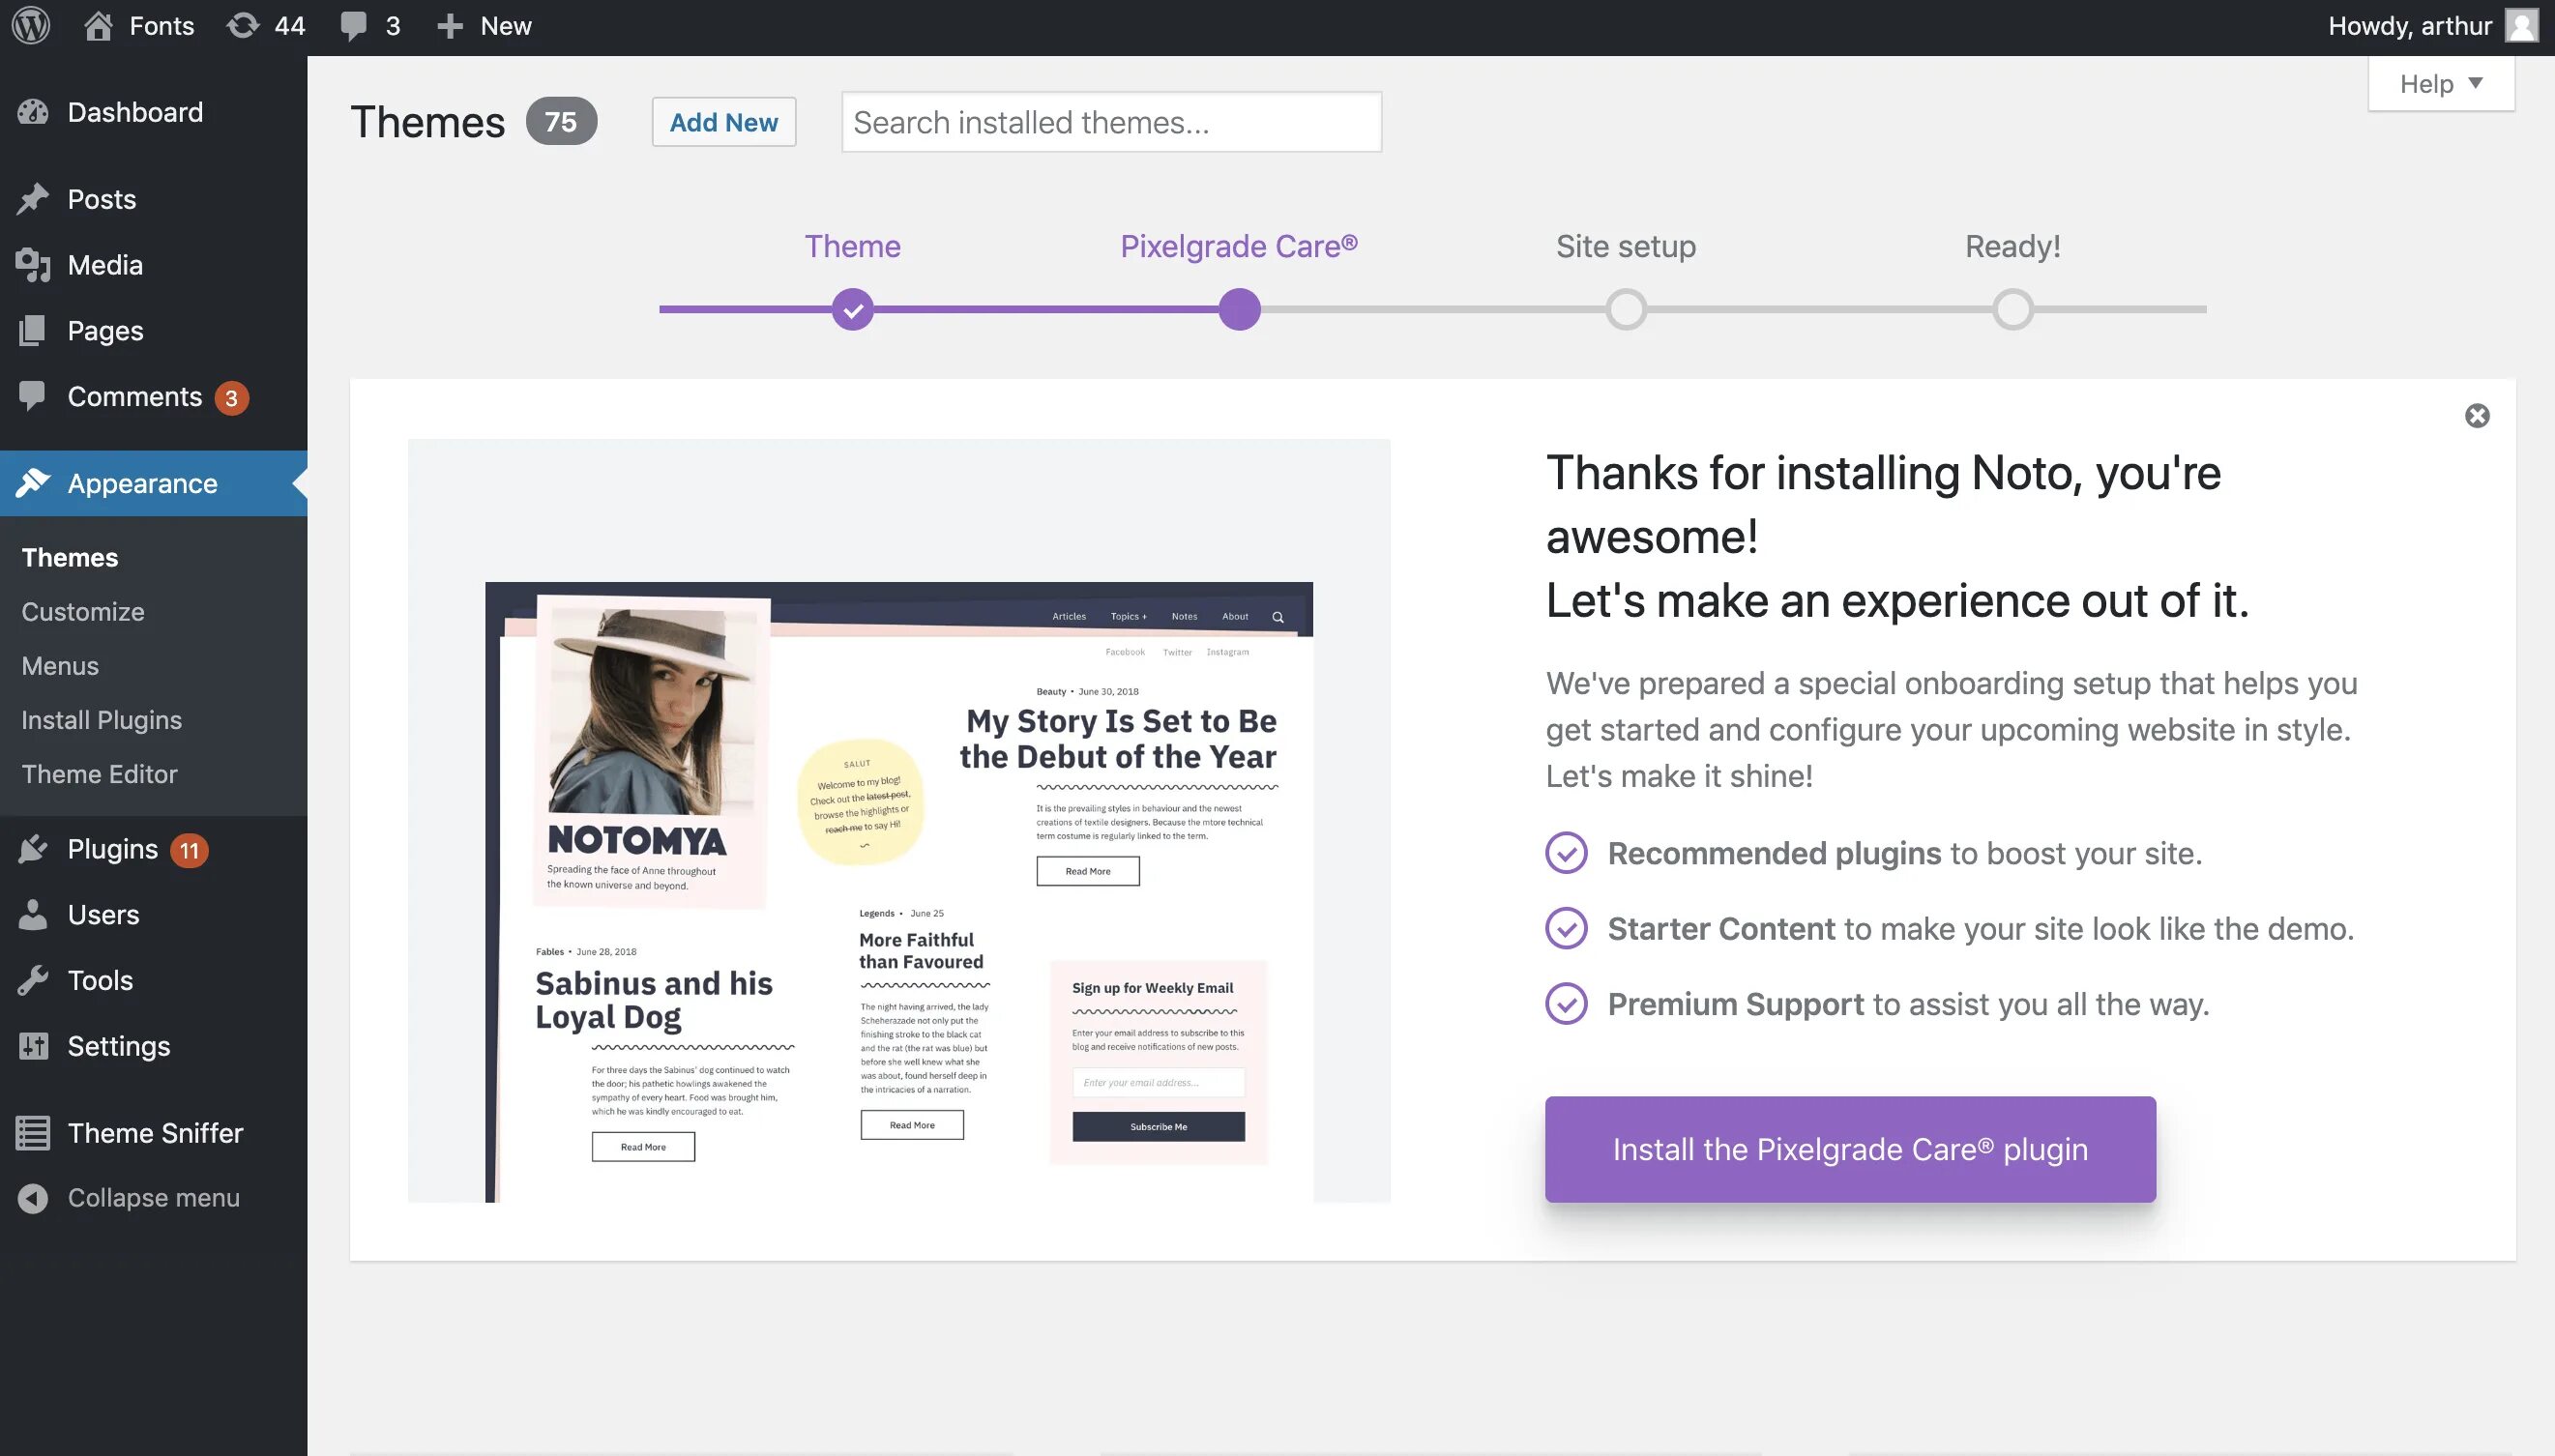This screenshot has width=2555, height=1456.
Task: Select Theme Sniffer sidebar icon
Action: (32, 1131)
